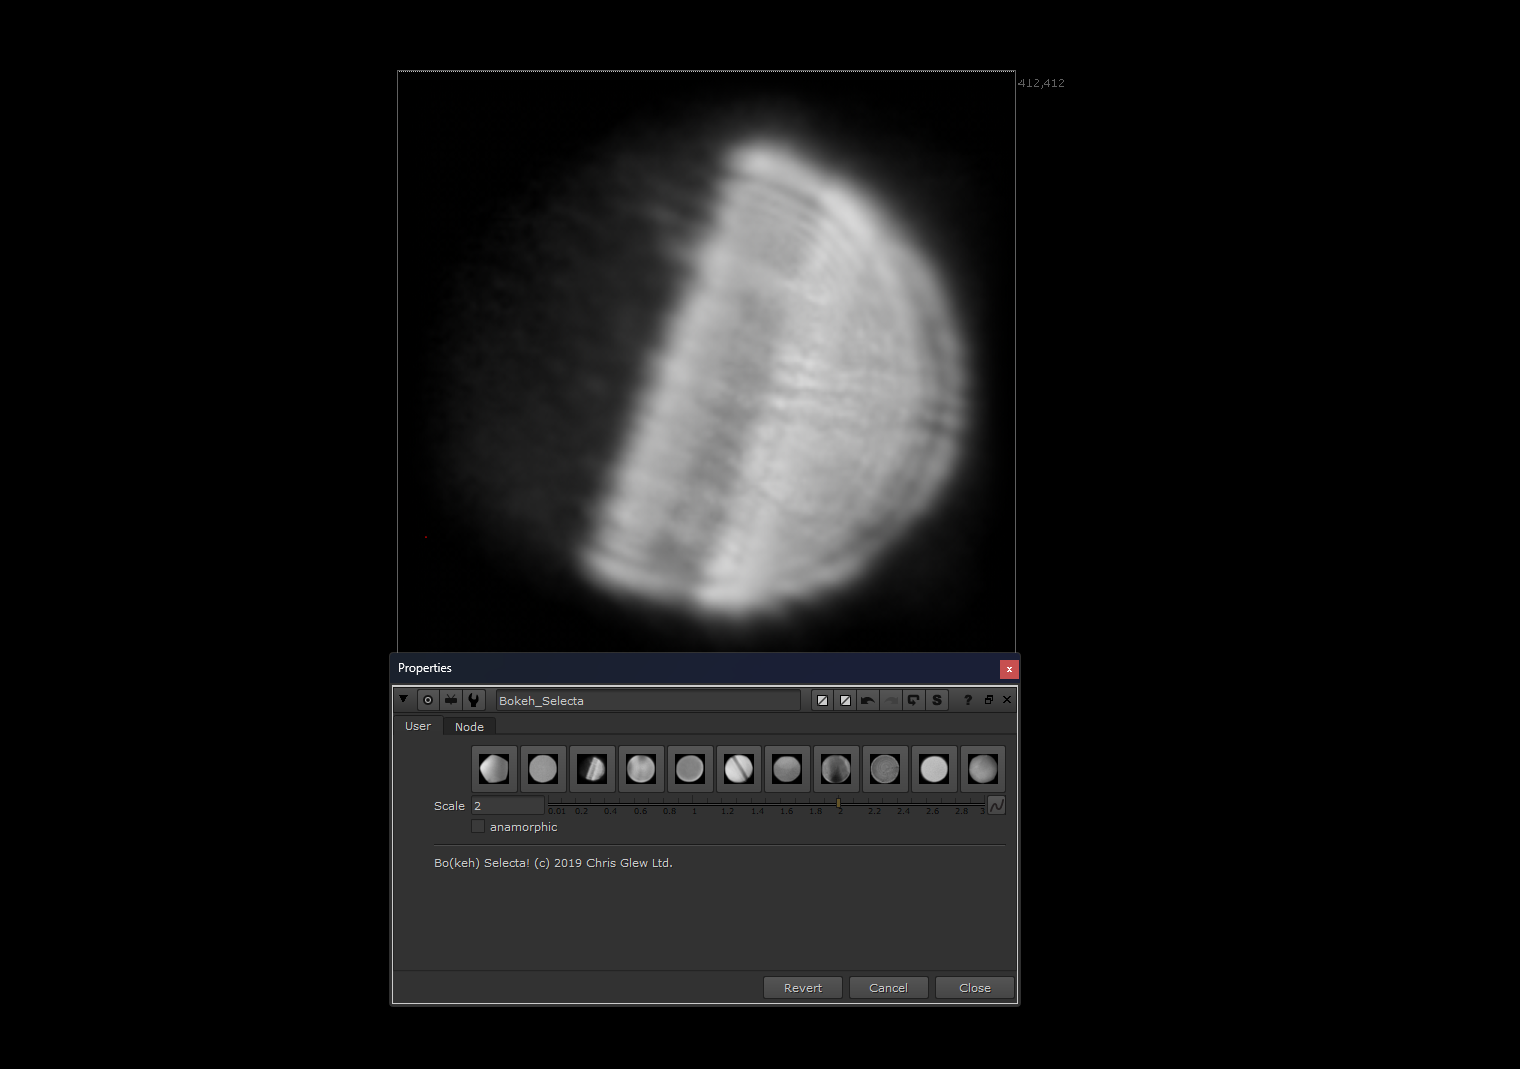Click the Bokeh_Selecta node name field
Screen dimensions: 1520x1069
[x=648, y=701]
